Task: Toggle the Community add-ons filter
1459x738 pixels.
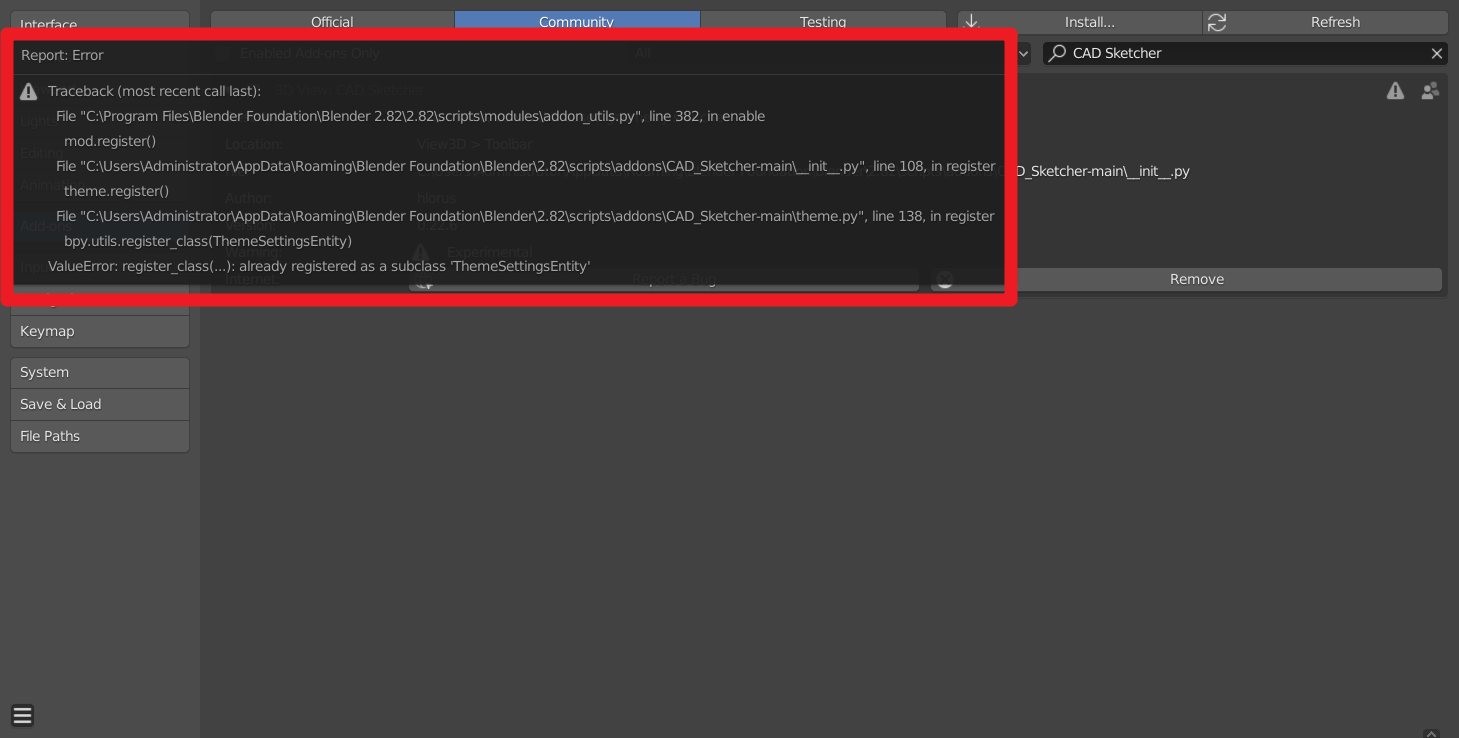Action: coord(577,21)
